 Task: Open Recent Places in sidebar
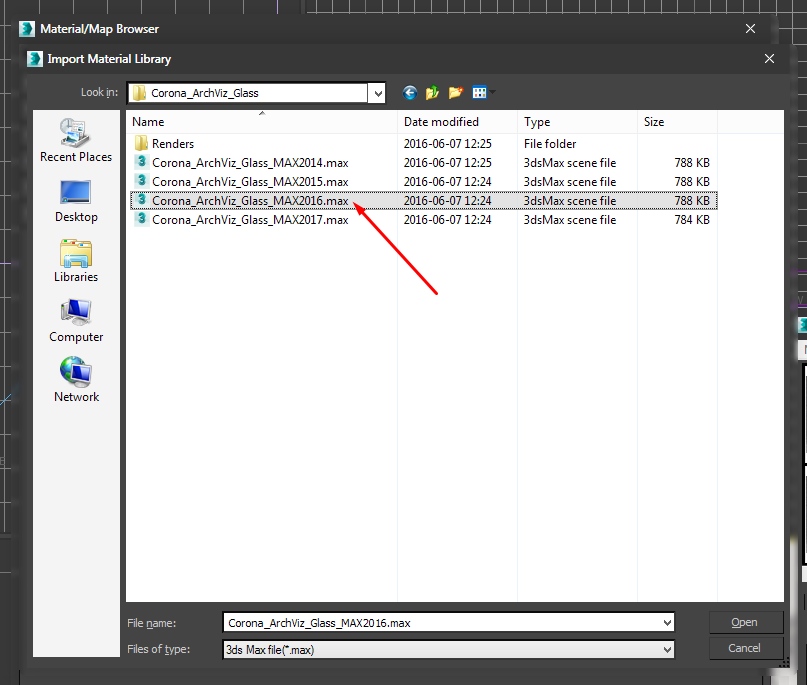(x=76, y=140)
